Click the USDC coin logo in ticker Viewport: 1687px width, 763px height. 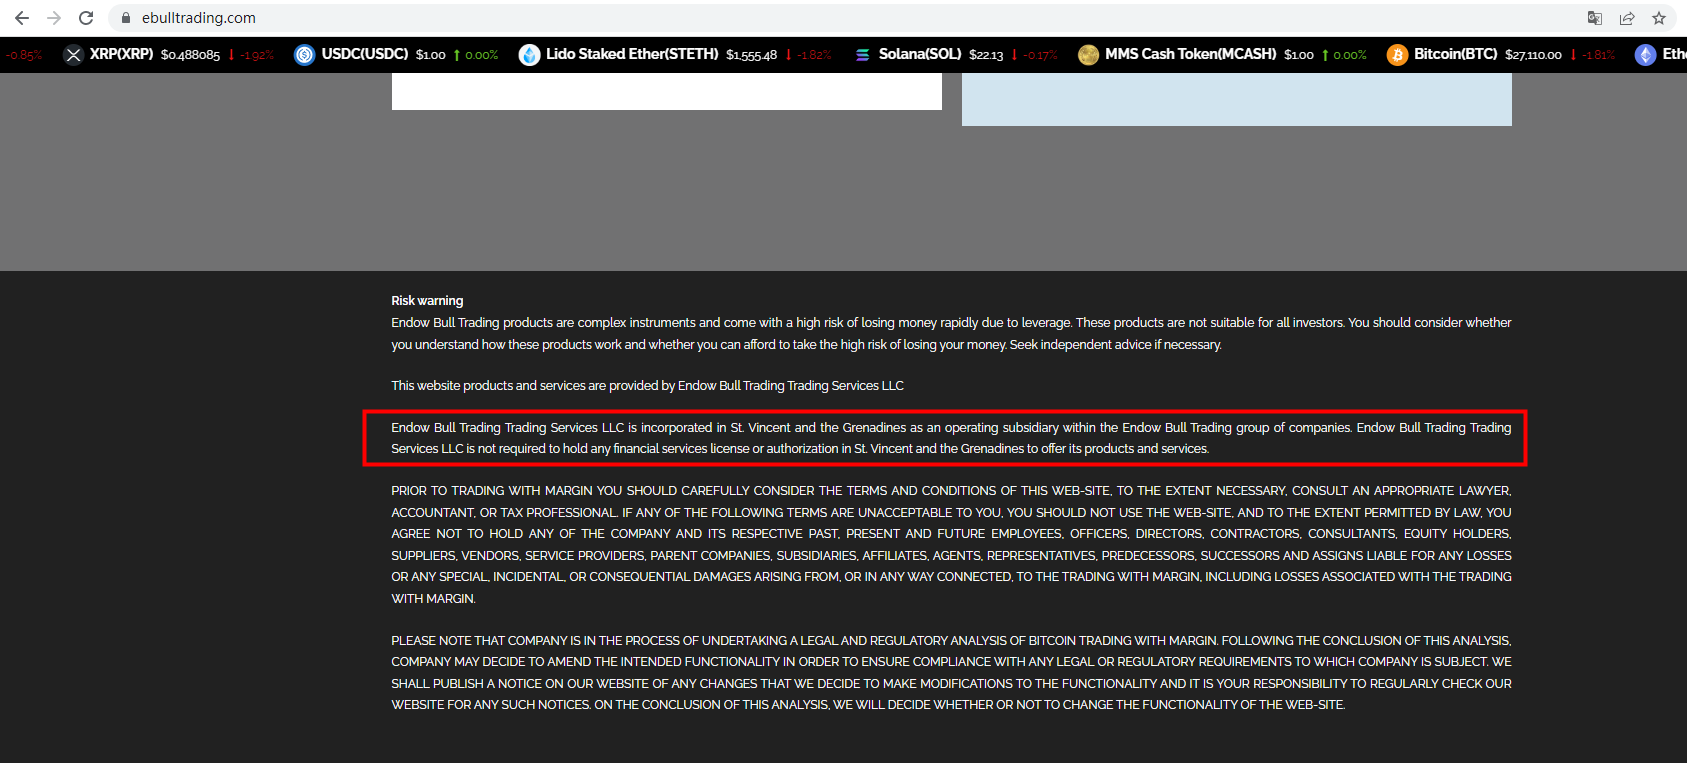[305, 55]
